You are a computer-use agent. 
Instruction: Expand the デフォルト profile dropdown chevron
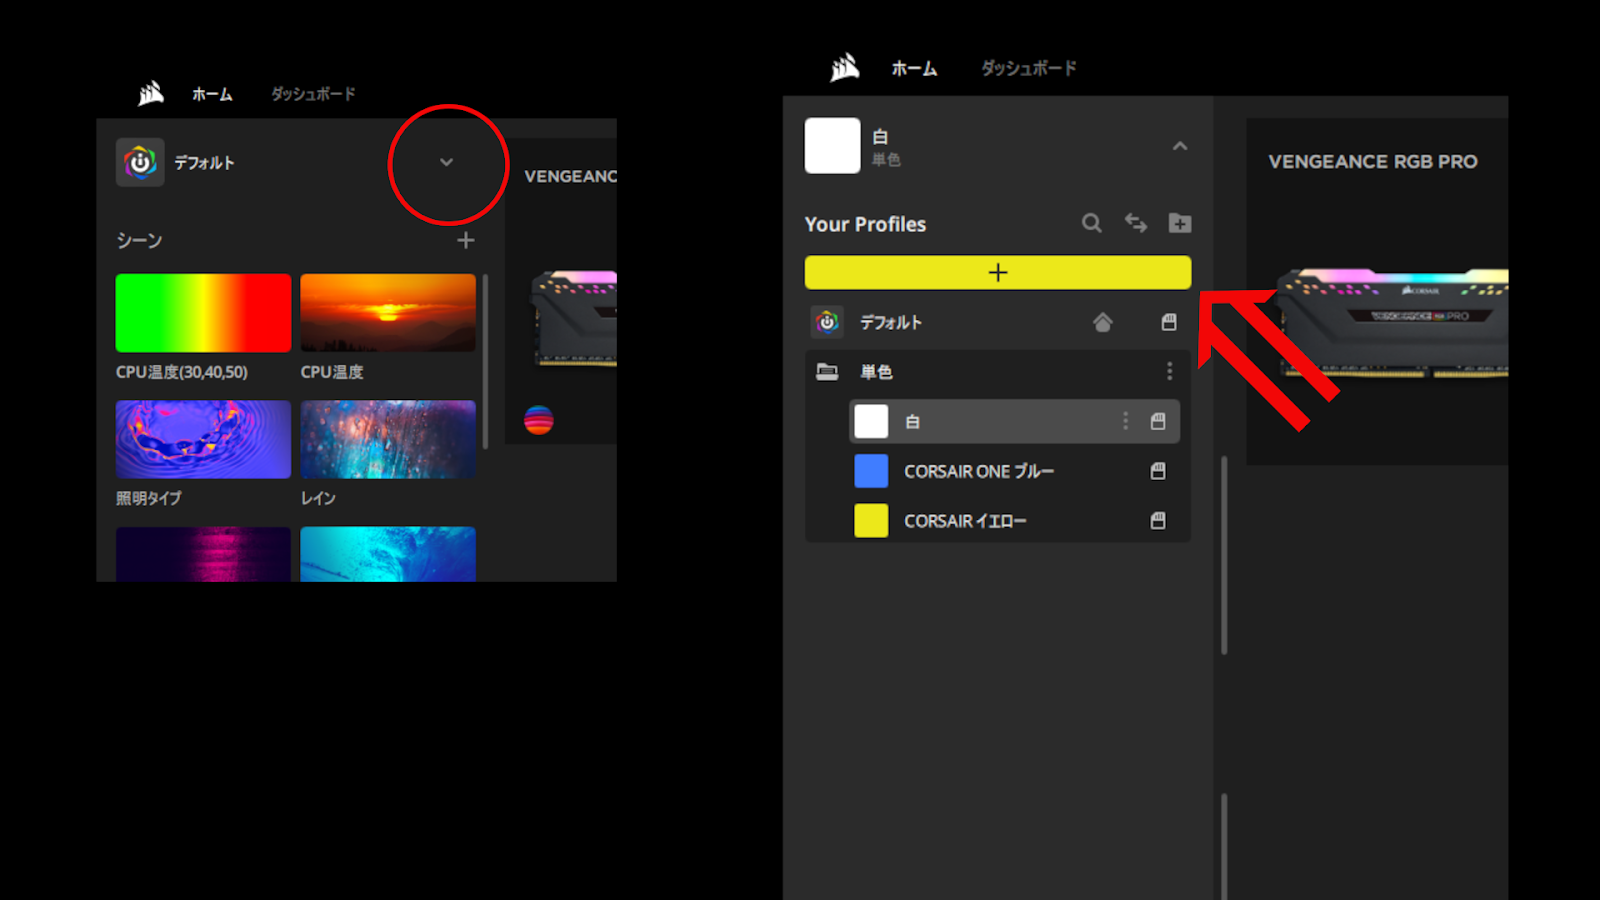447,162
